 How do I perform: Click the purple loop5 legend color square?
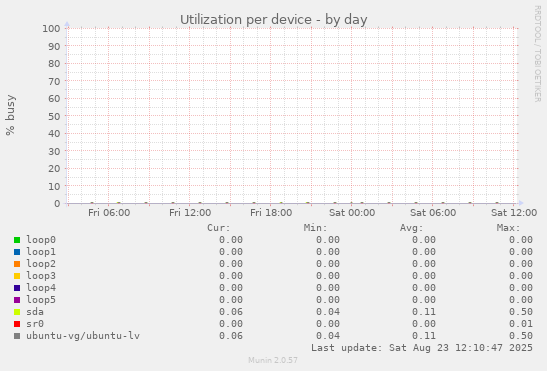(17, 300)
